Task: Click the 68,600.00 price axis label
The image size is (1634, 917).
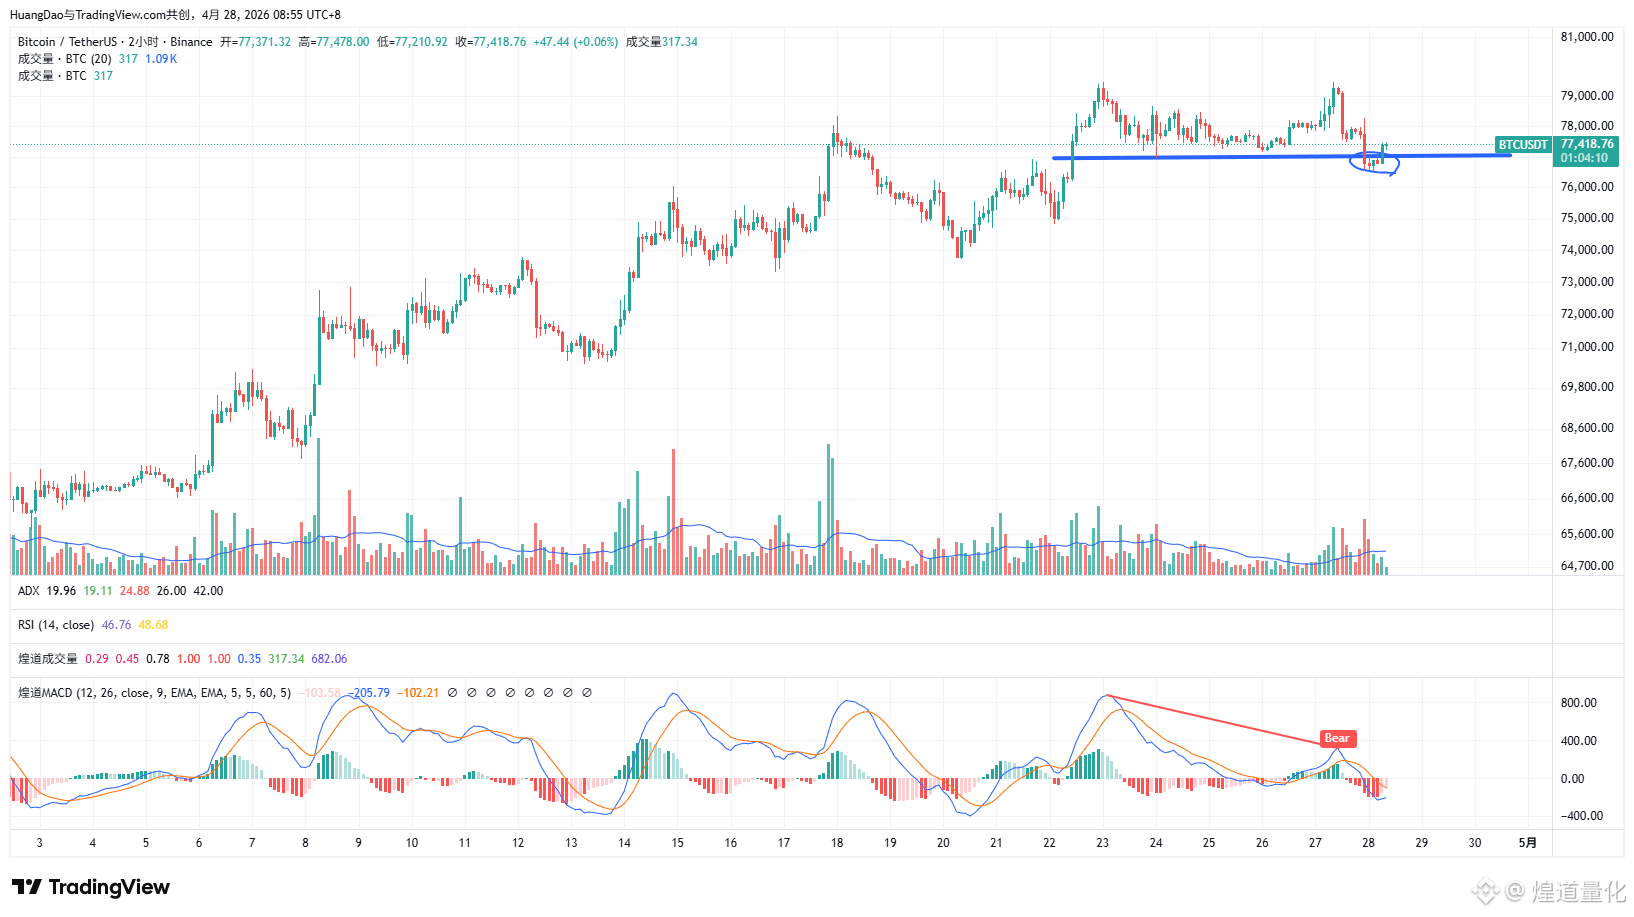Action: tap(1587, 428)
